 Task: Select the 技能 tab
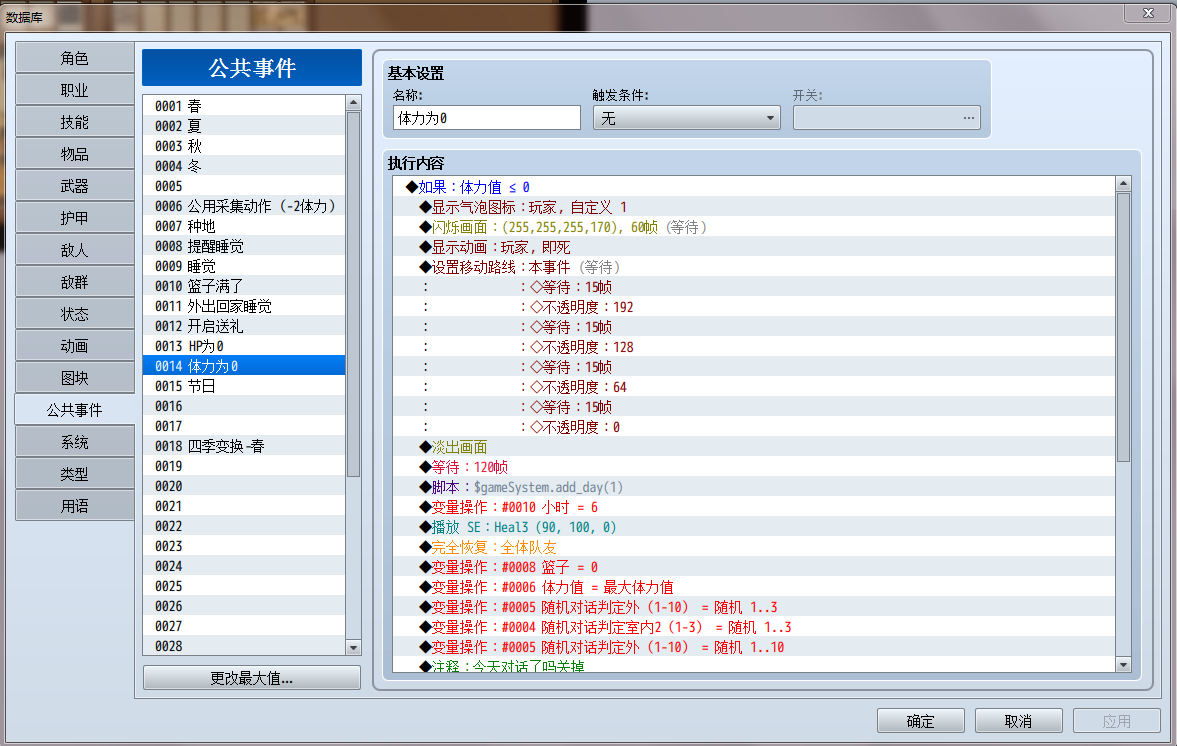(x=74, y=122)
